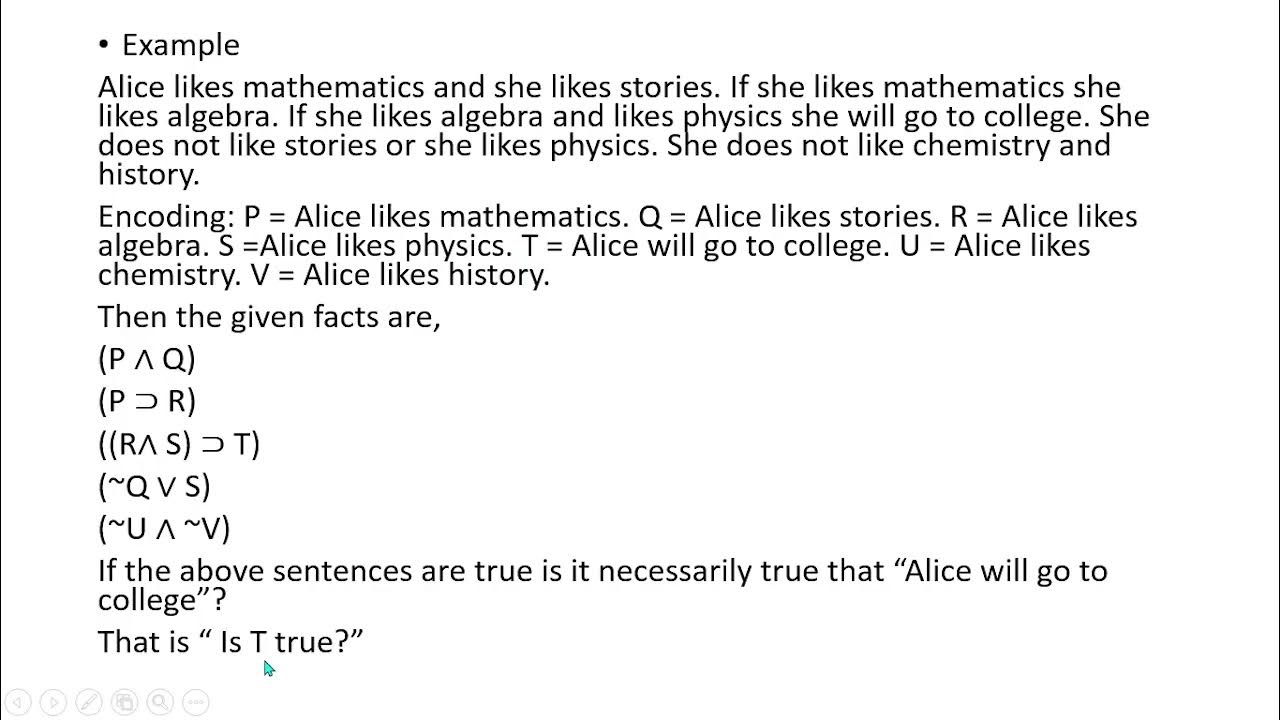The image size is (1280, 720).
Task: Click 'Then the given facts are,' line
Action: click(269, 318)
